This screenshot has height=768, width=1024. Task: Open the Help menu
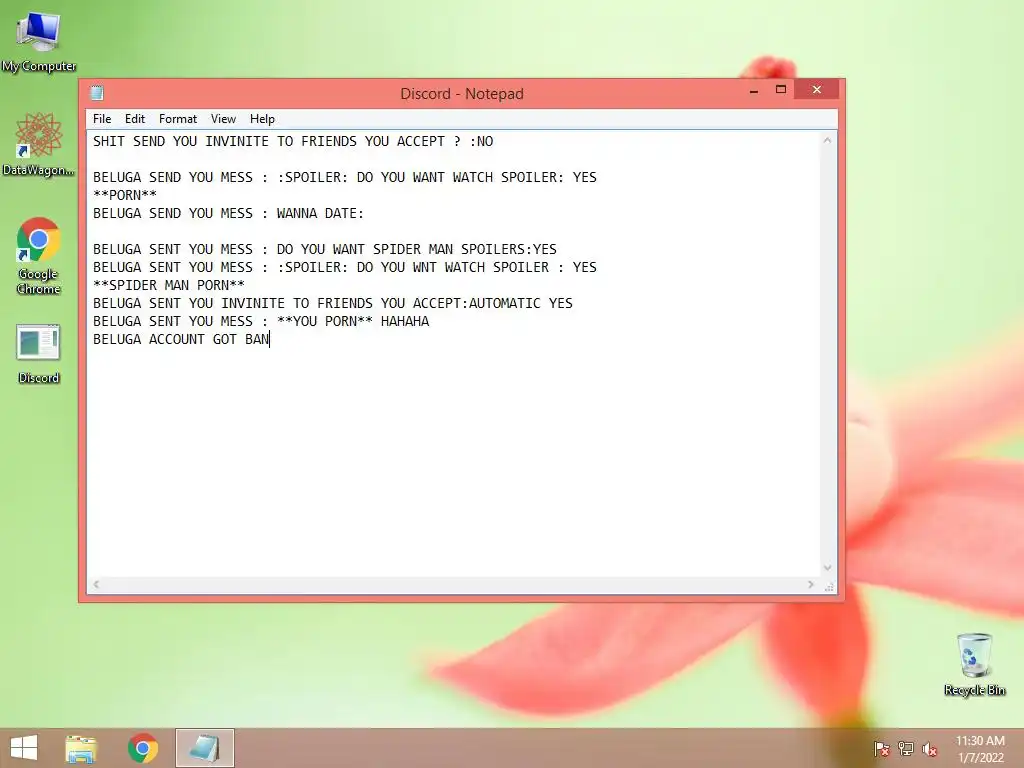pyautogui.click(x=262, y=119)
